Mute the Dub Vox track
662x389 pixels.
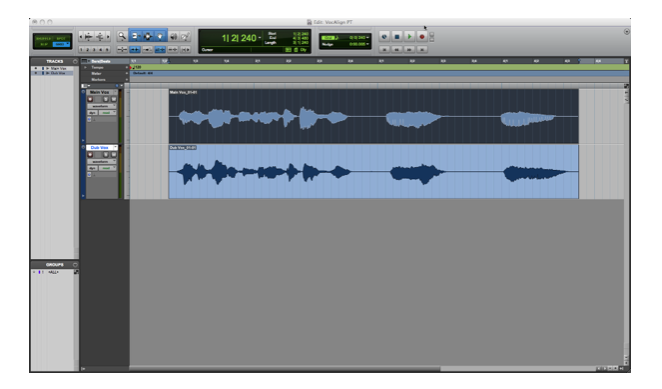[x=113, y=155]
